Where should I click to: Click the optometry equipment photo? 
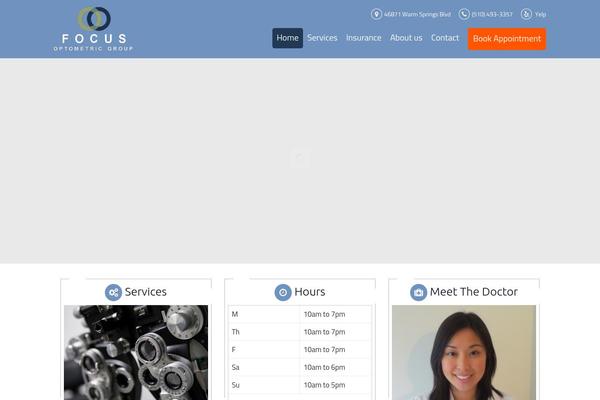tap(136, 353)
